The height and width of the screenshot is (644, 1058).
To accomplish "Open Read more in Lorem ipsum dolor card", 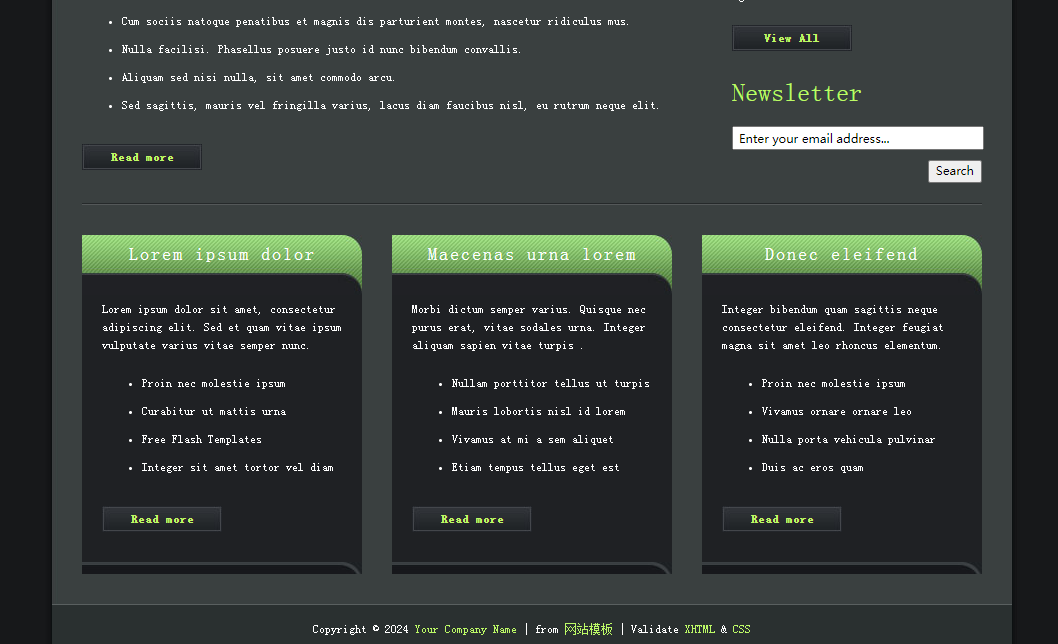I will 162,519.
